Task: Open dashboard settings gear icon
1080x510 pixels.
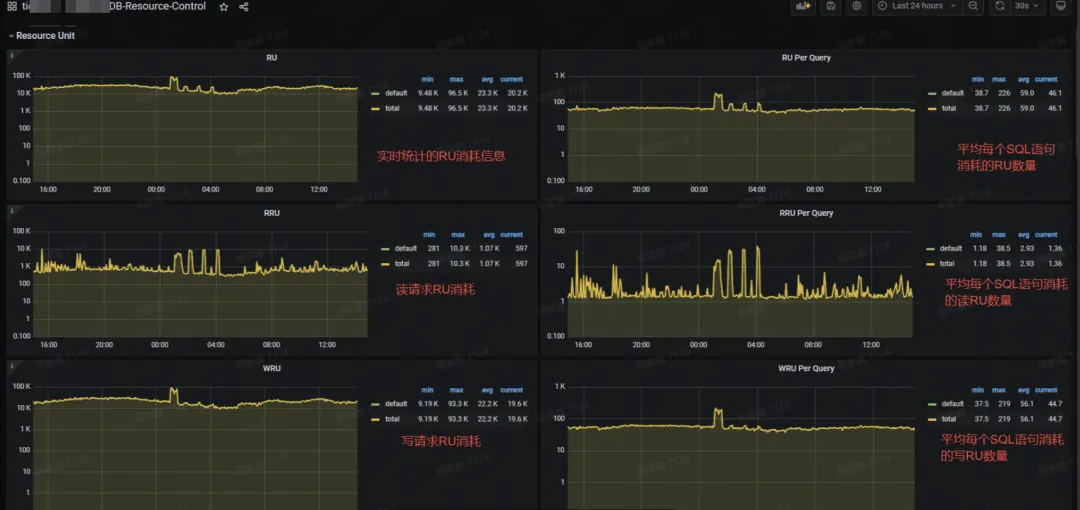Action: click(x=856, y=6)
